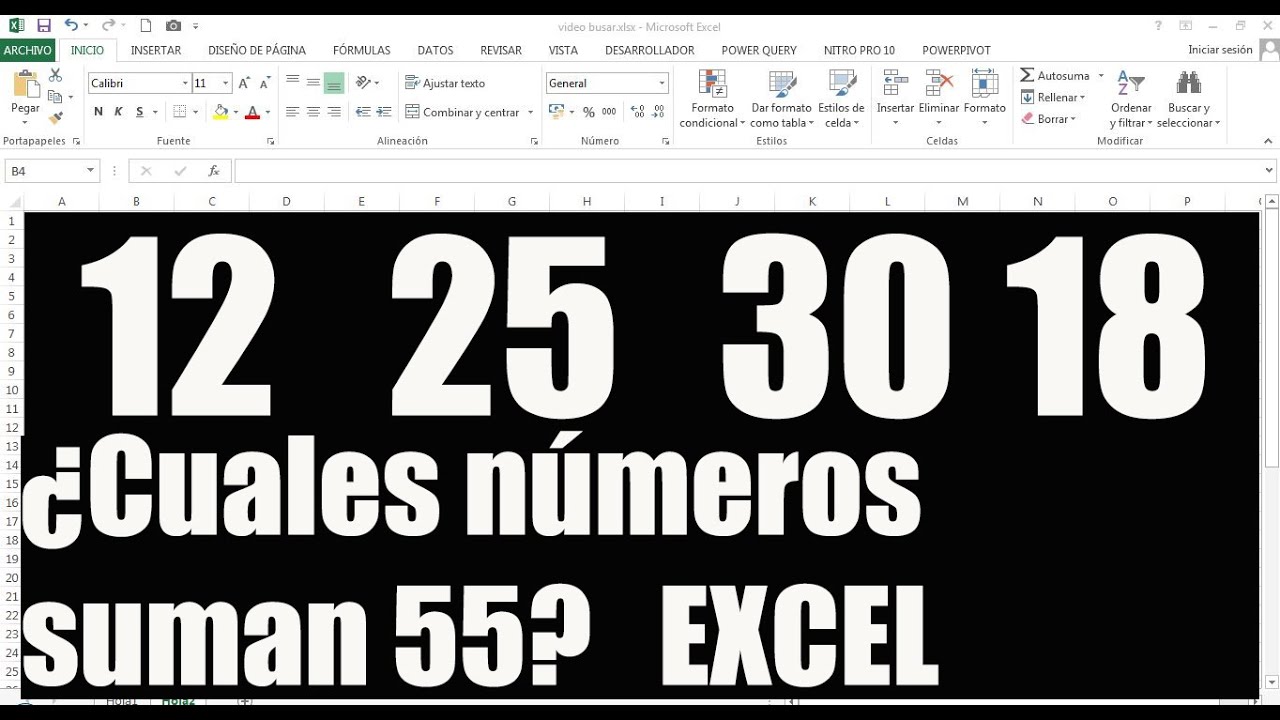Image resolution: width=1280 pixels, height=720 pixels.
Task: Paste using the Pegar clipboard icon
Action: [x=25, y=84]
